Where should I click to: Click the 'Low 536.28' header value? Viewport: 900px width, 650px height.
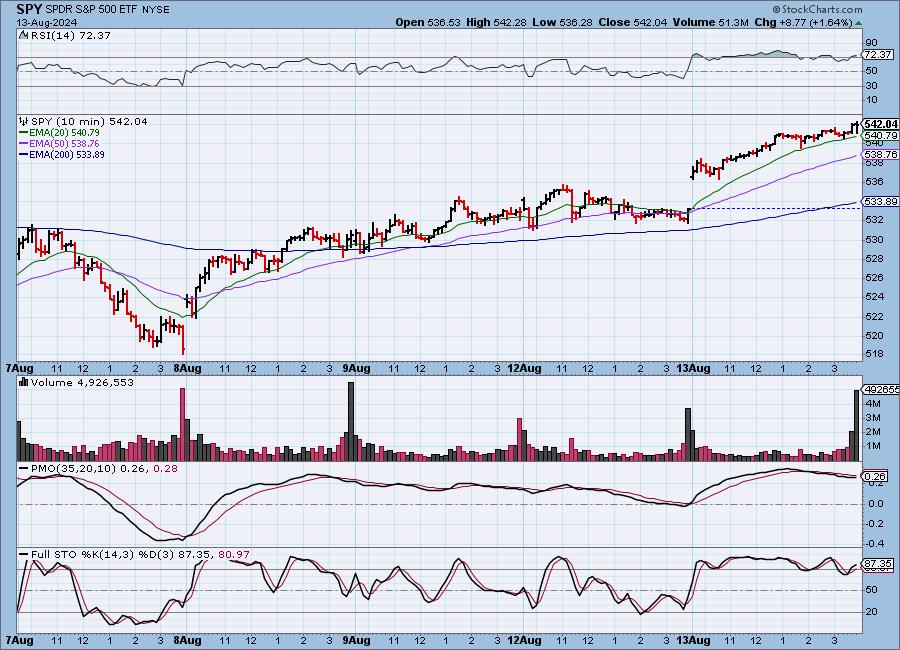pyautogui.click(x=562, y=22)
